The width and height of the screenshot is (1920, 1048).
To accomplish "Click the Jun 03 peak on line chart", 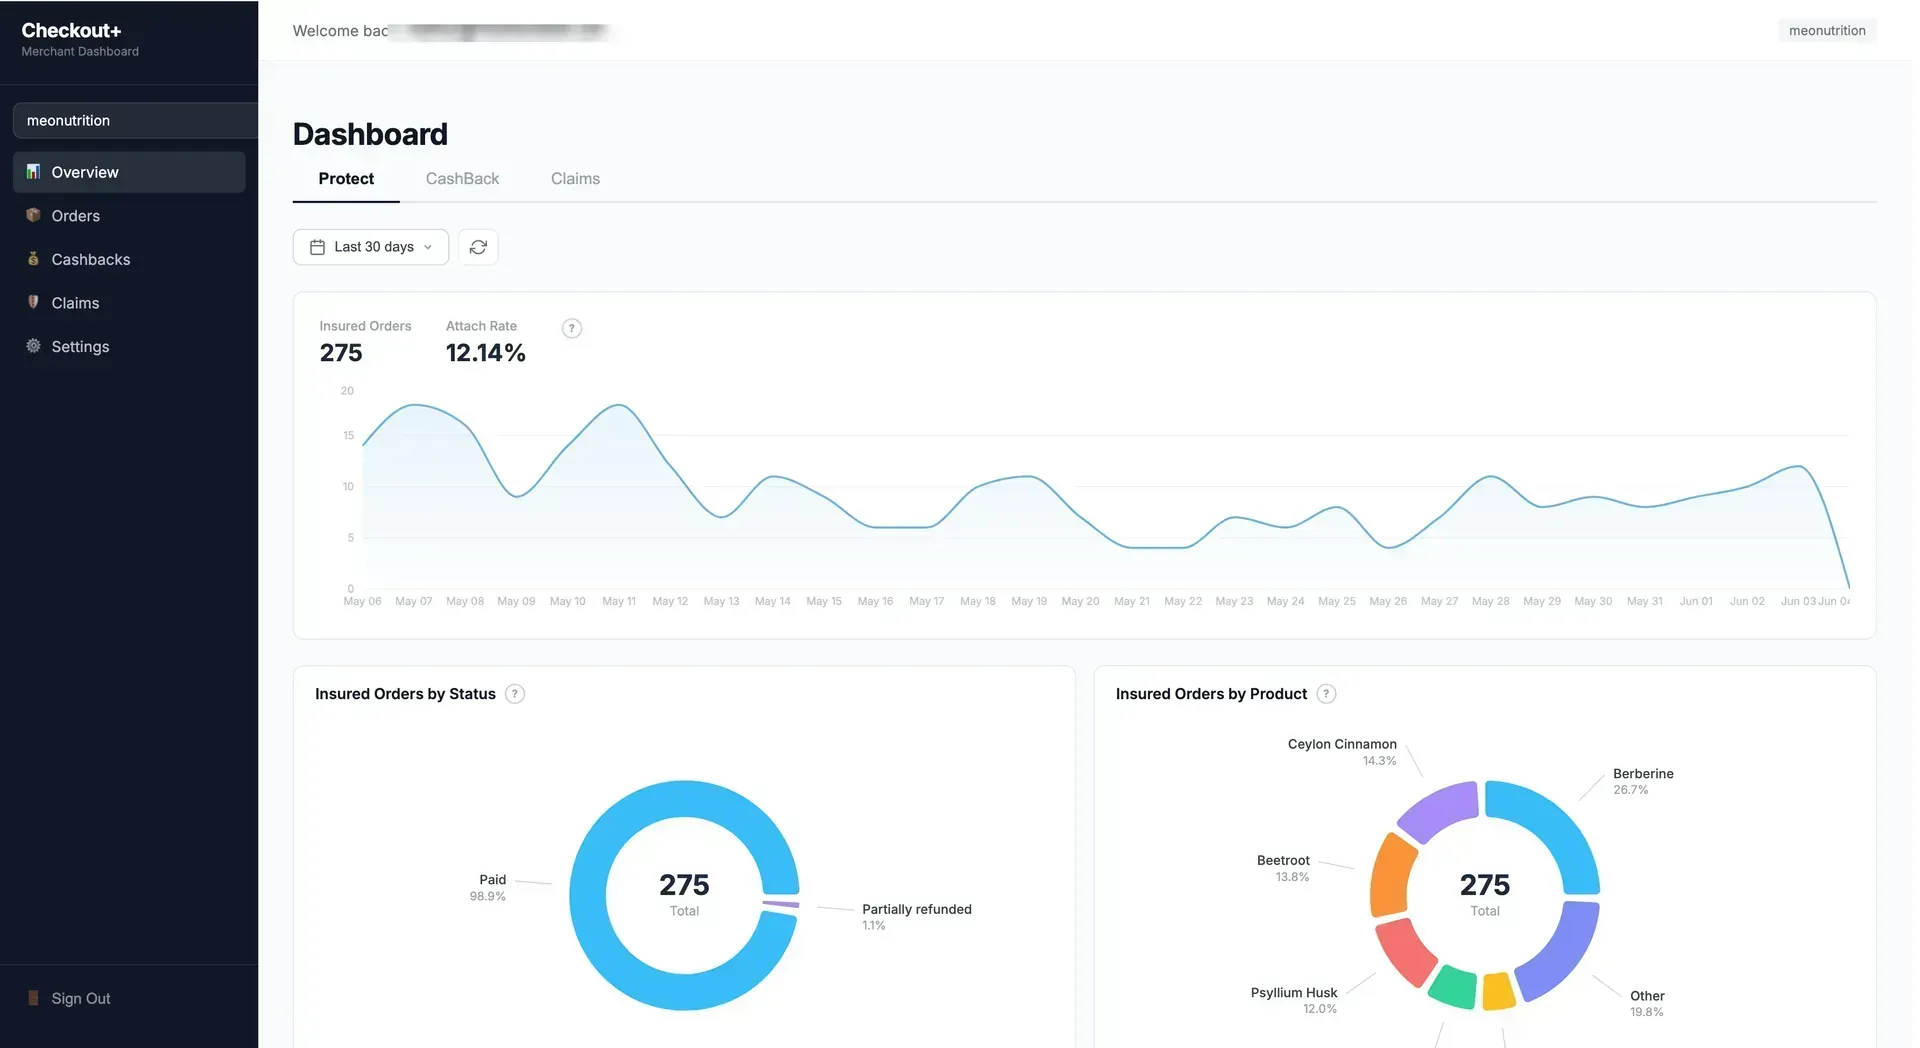I will click(x=1798, y=466).
